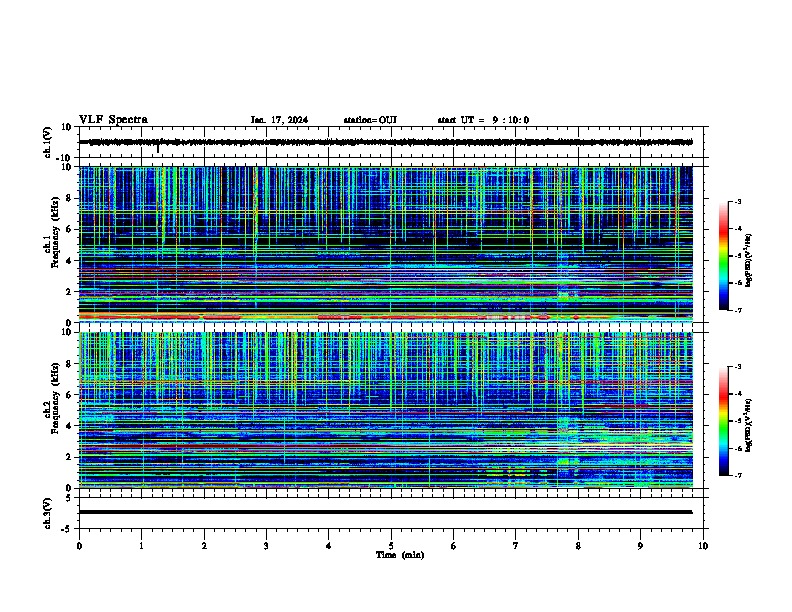Click the "VLF Spectra" plot title
Image resolution: width=792 pixels, height=612 pixels.
coord(113,120)
